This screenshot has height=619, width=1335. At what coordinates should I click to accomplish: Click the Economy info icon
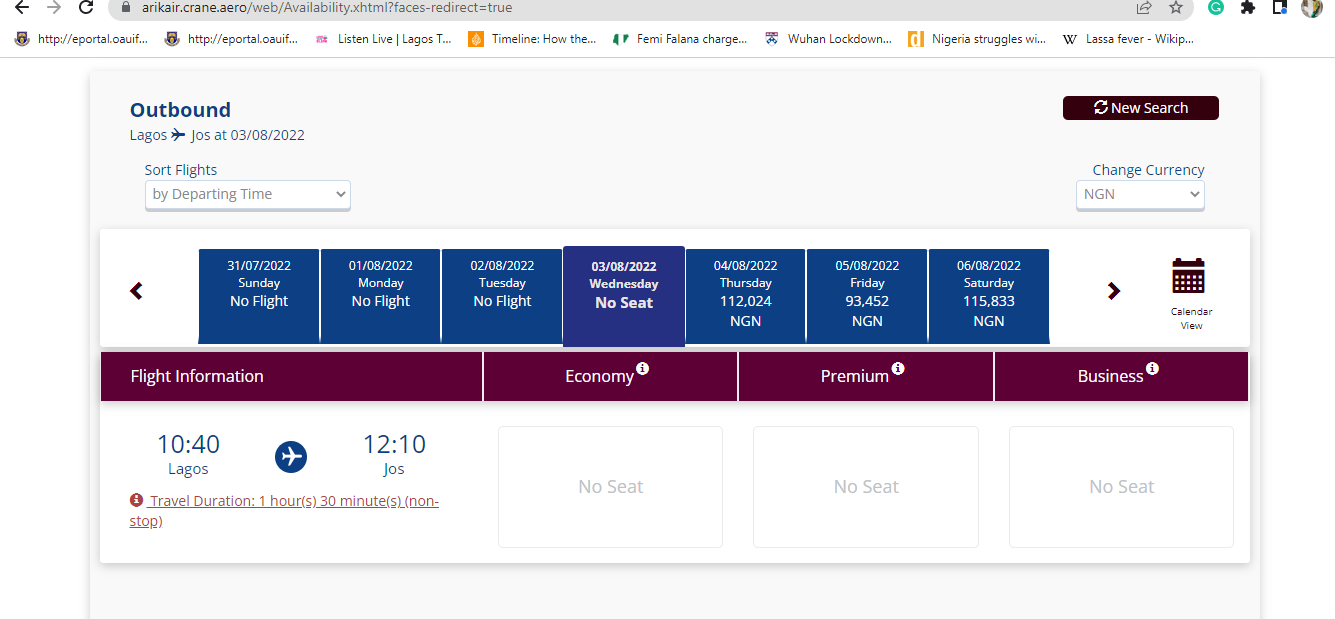tap(643, 369)
